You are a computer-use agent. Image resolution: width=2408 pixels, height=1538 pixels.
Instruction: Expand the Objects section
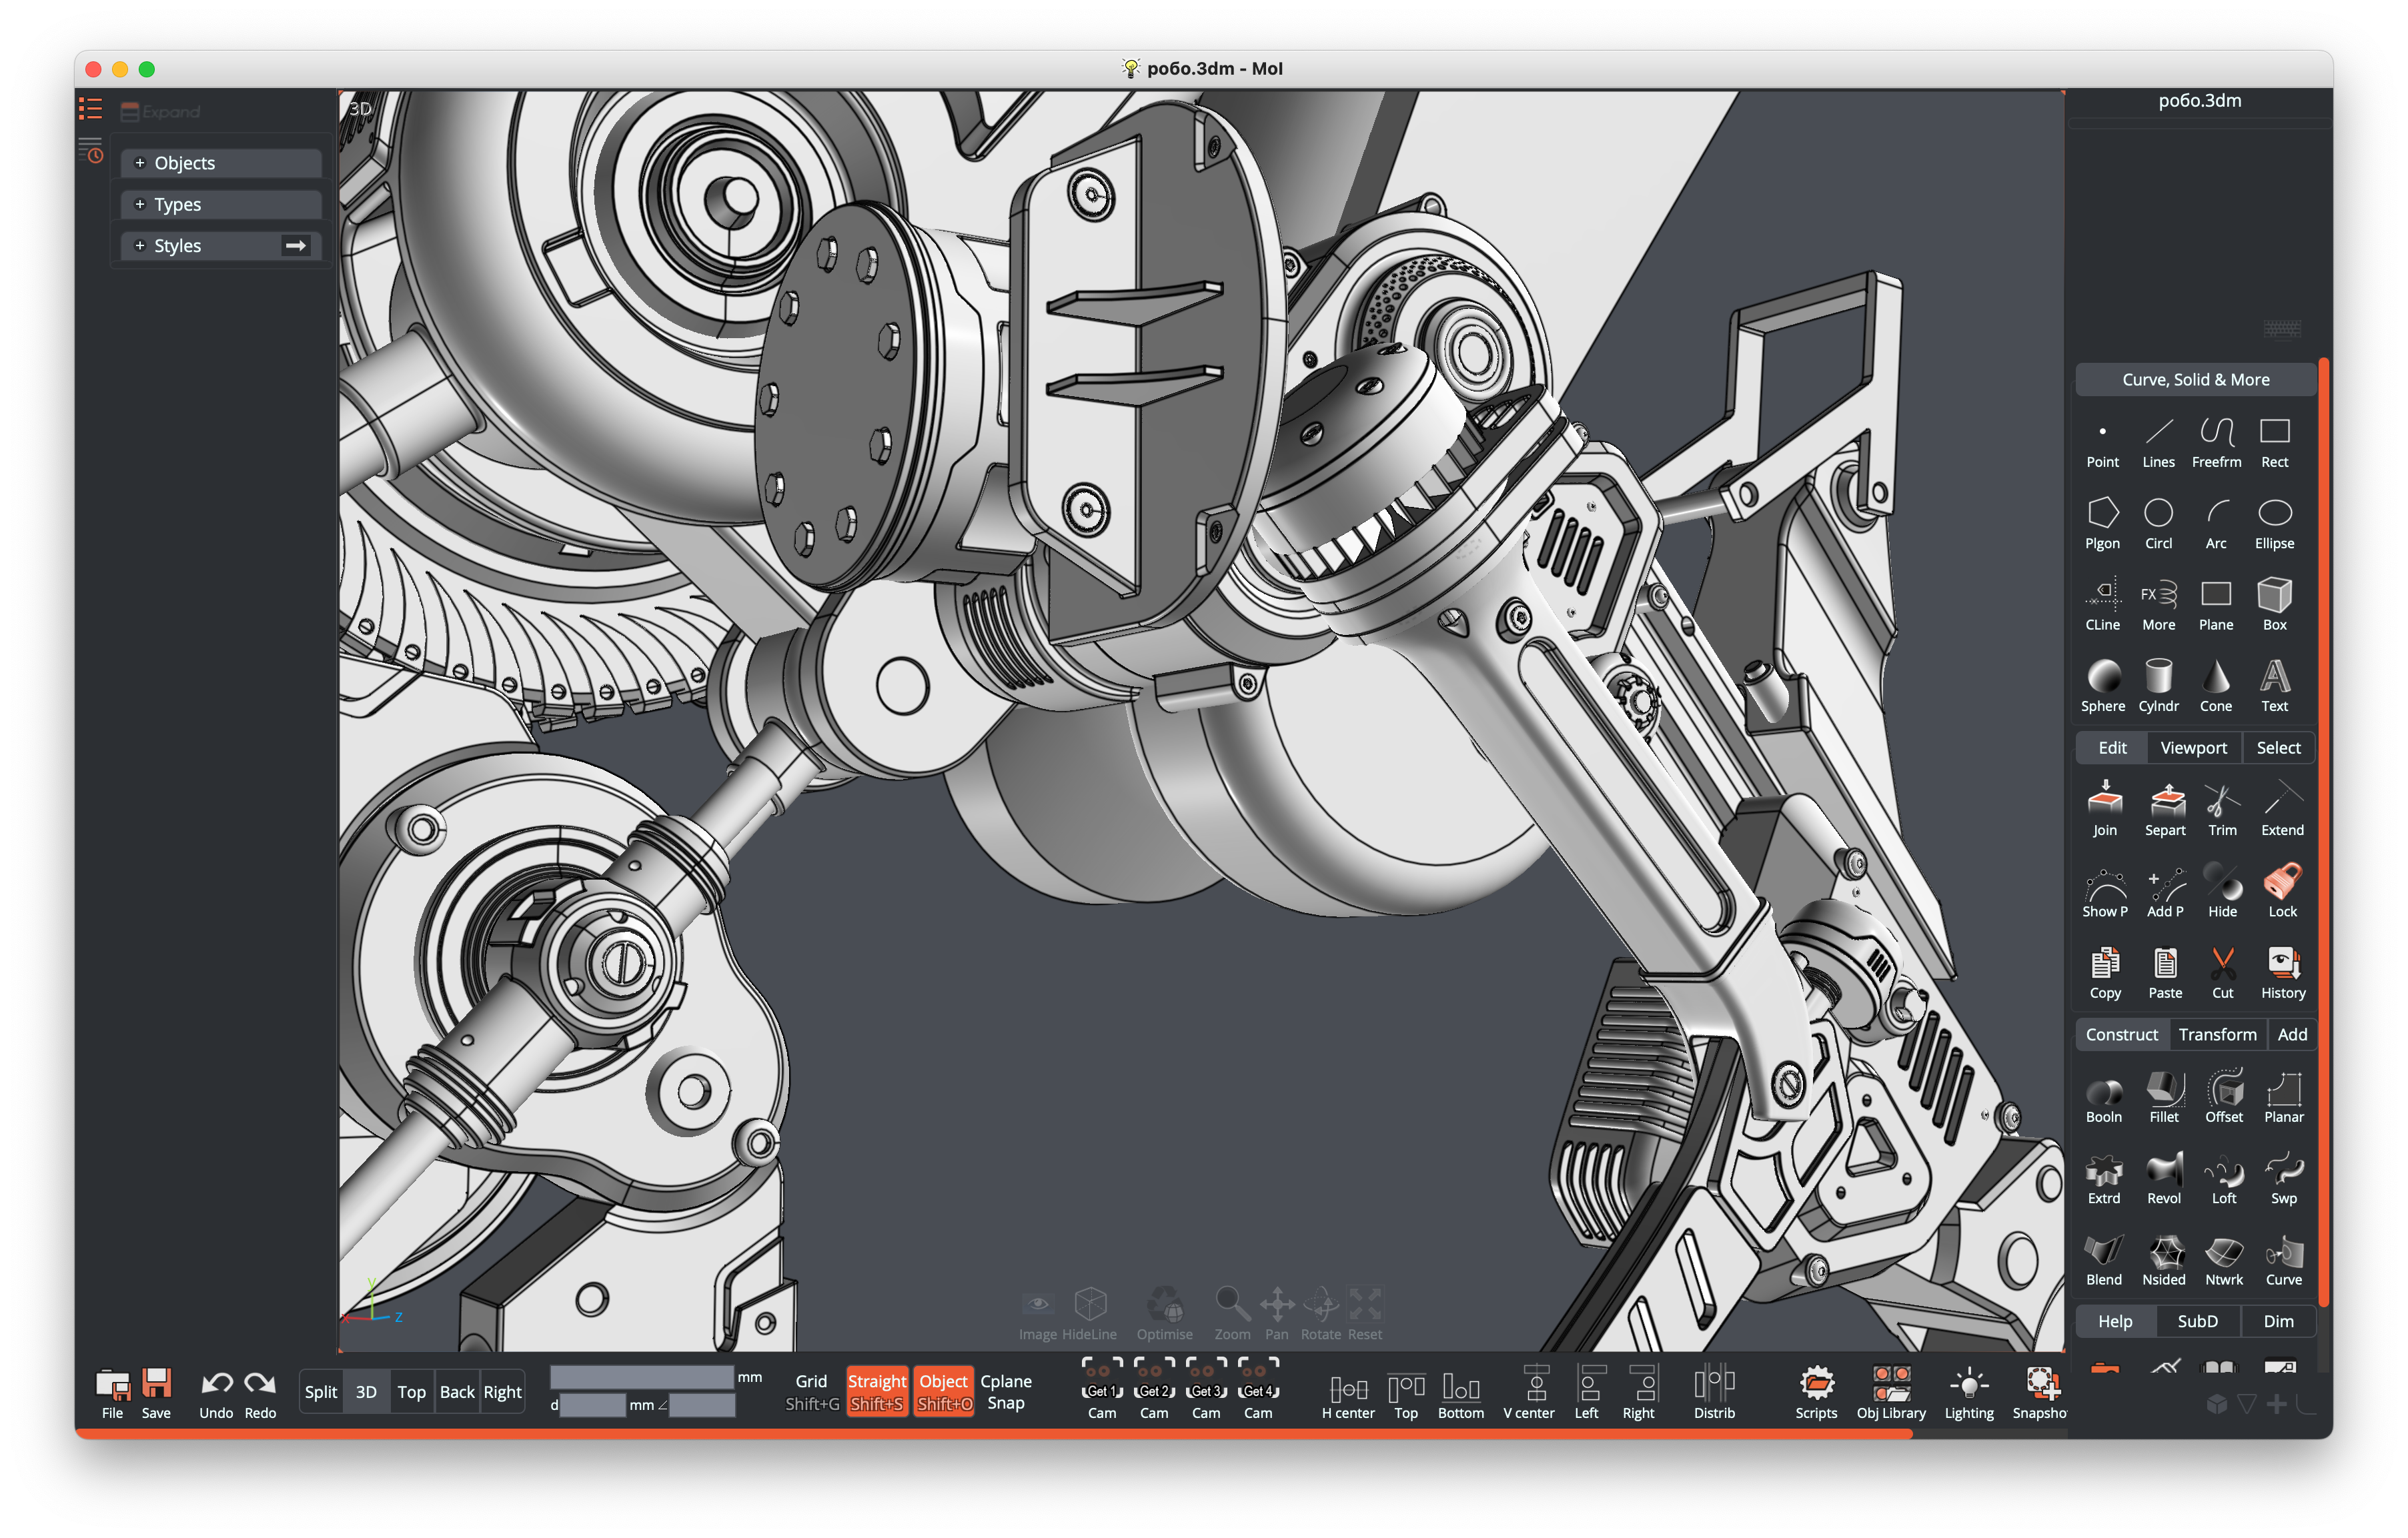[x=140, y=163]
